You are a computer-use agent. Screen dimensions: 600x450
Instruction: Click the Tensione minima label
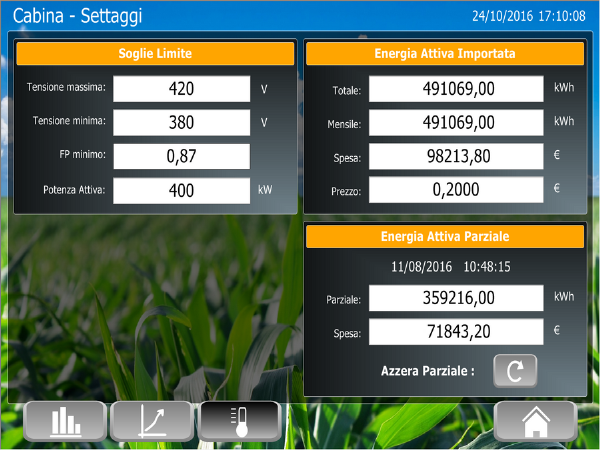69,121
